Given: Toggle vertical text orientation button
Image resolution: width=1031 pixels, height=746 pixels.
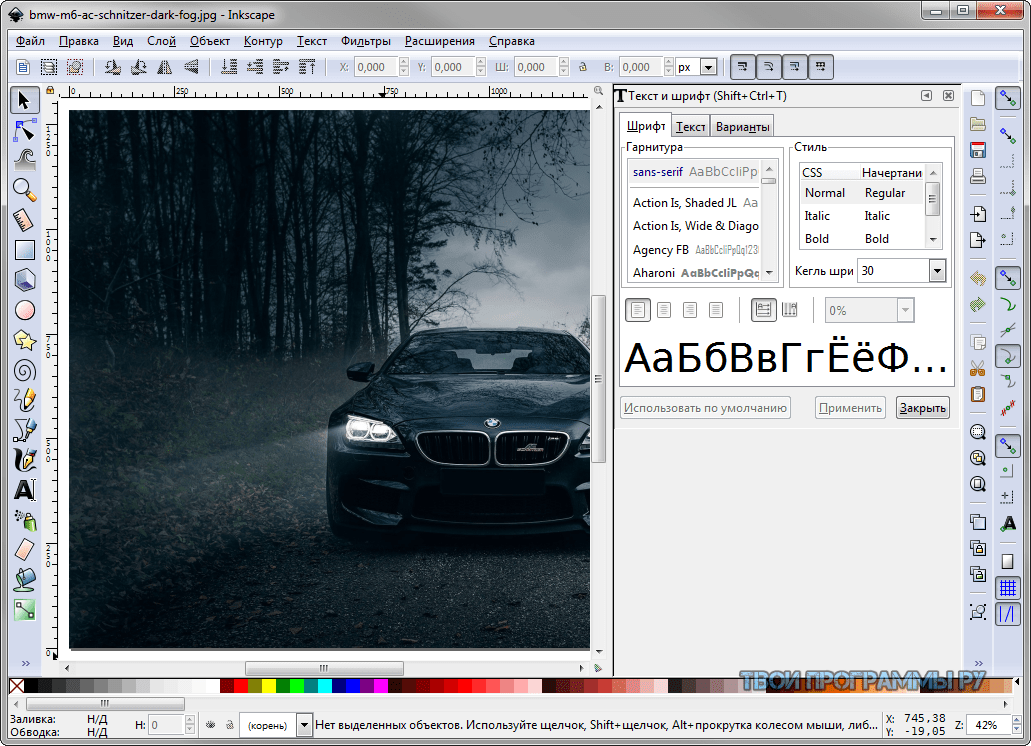Looking at the screenshot, I should (x=790, y=310).
